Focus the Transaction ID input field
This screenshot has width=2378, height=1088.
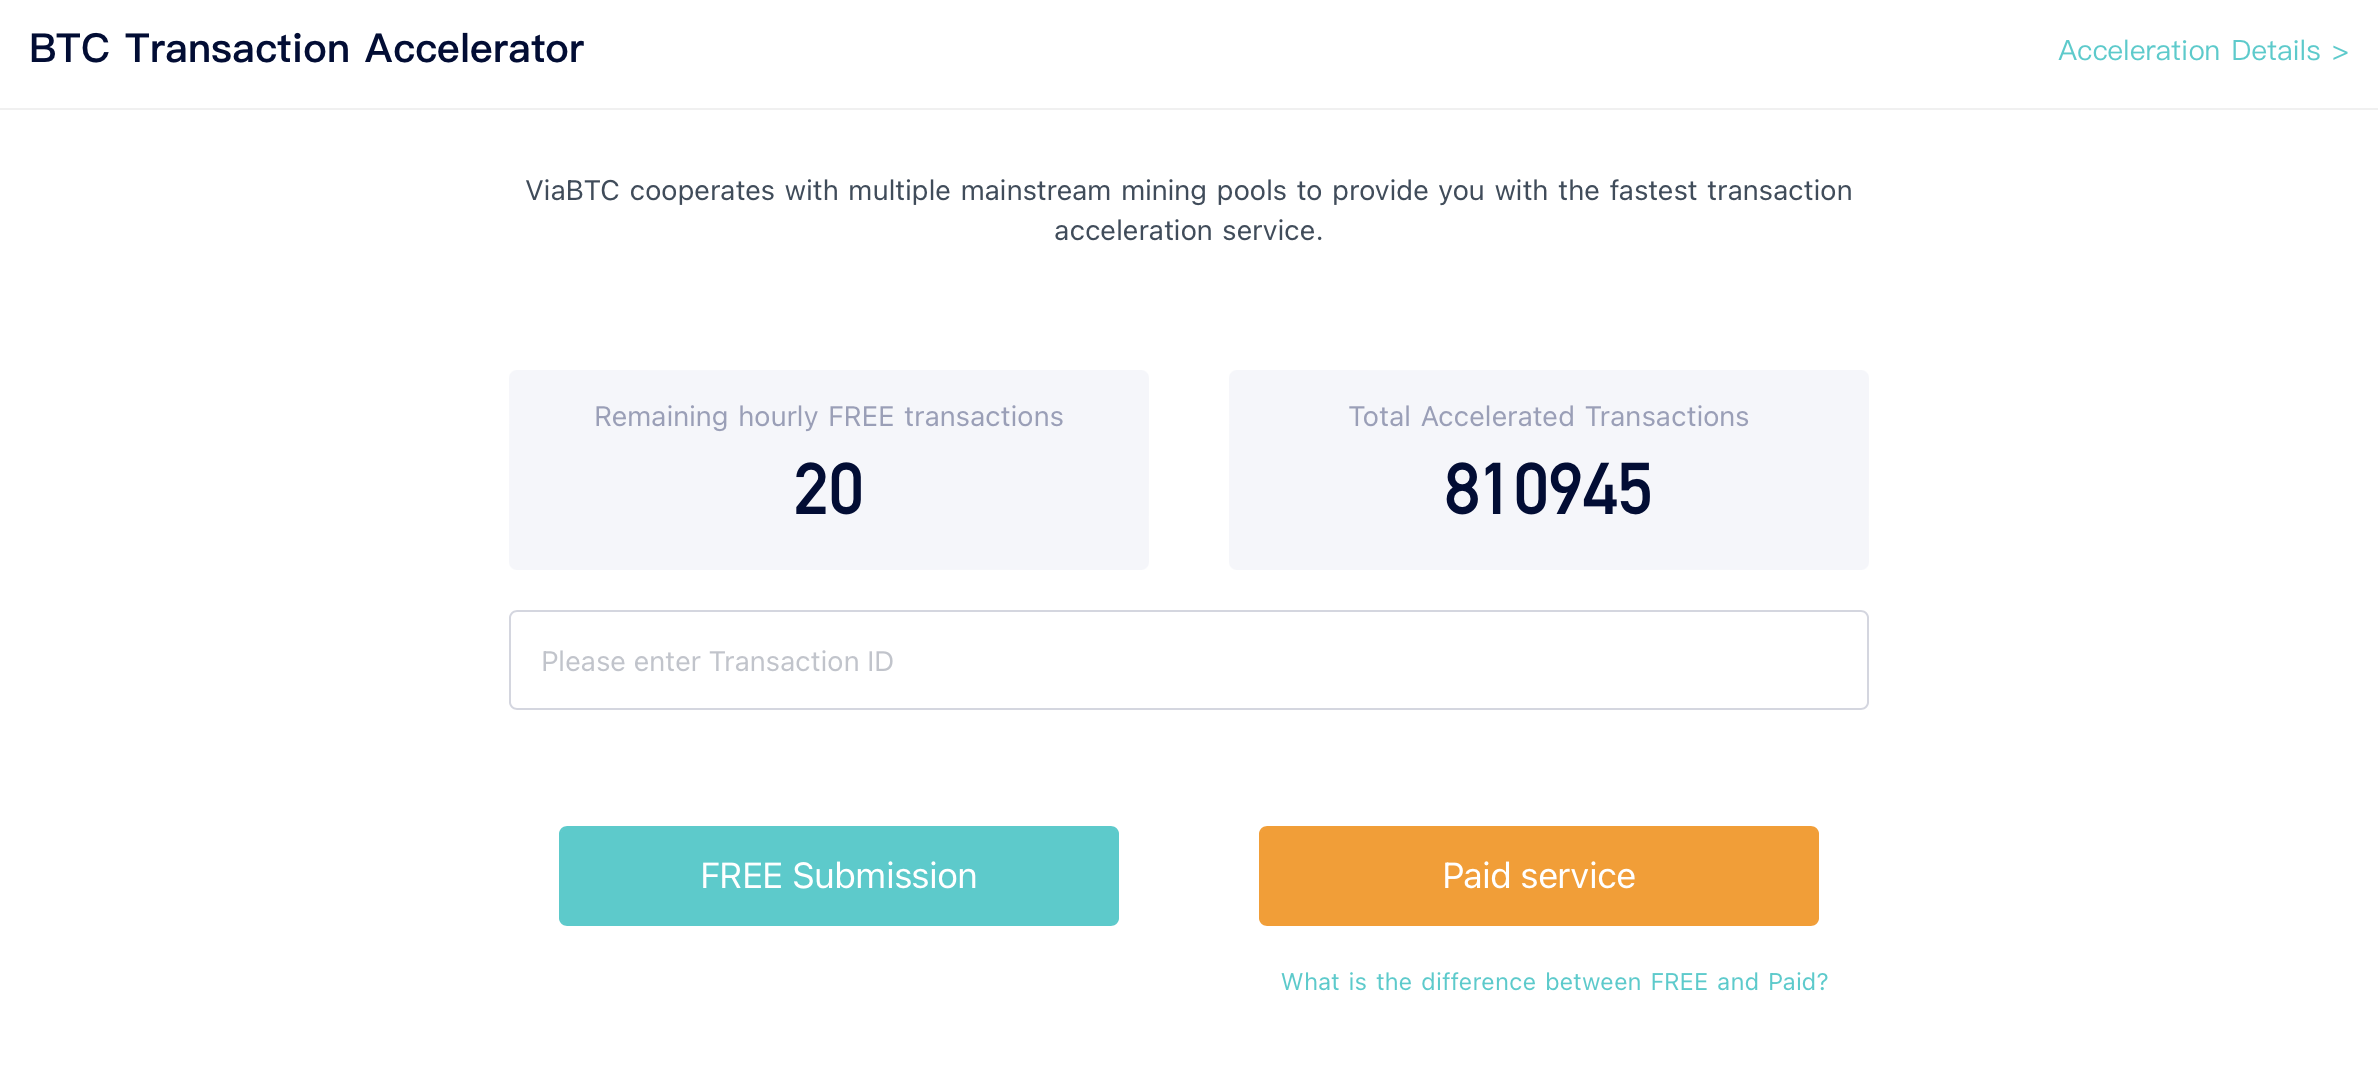tap(1188, 660)
